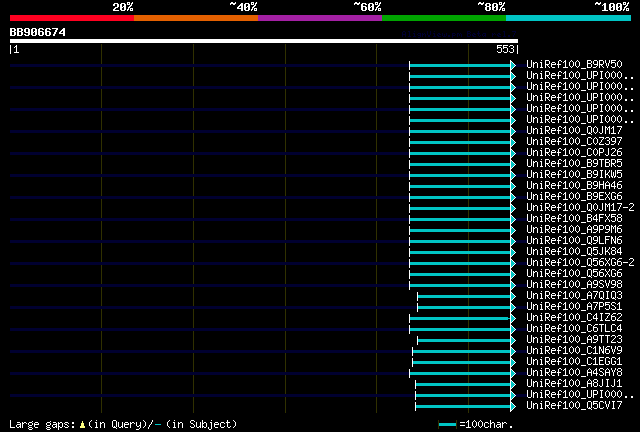Viewport: 640px width, 432px height.
Task: Select the UniRef100_A9TT23 hit label
Action: pos(574,339)
